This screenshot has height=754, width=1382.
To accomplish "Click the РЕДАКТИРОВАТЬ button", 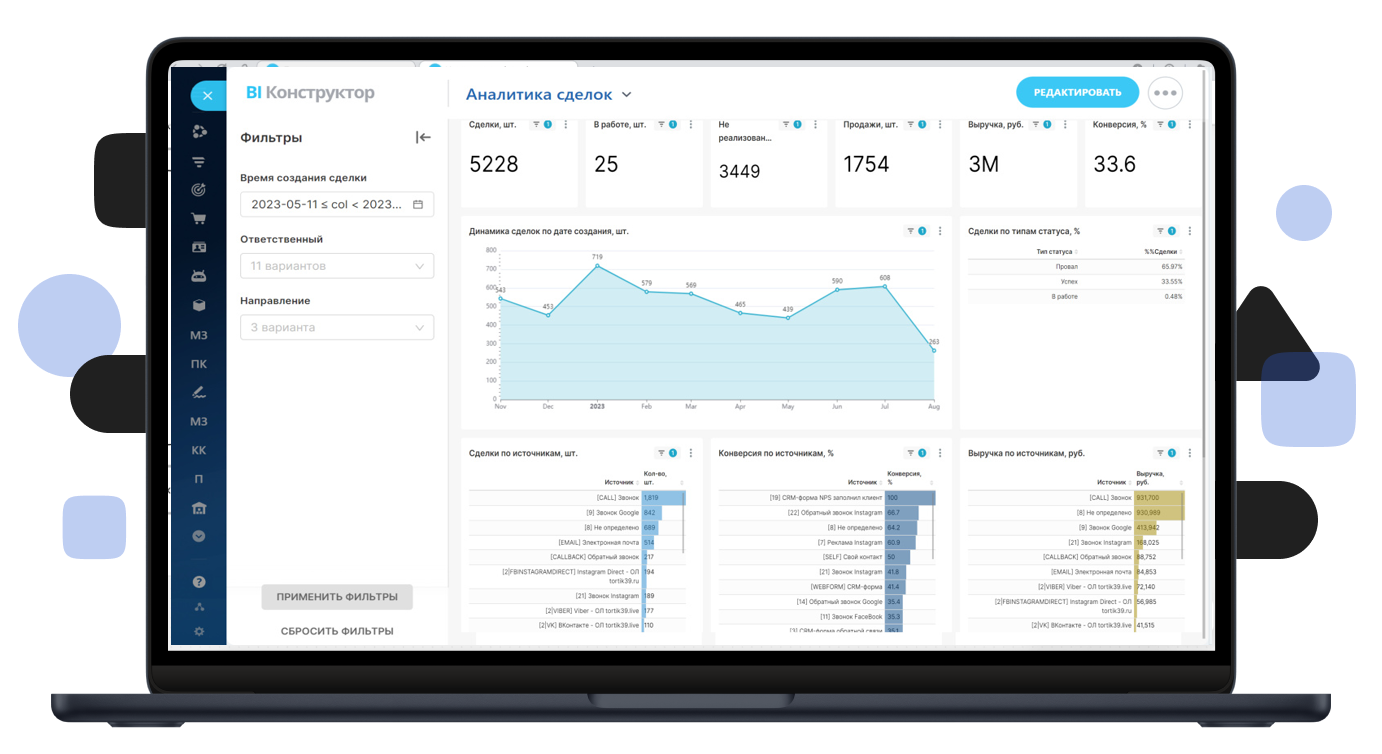I will click(1077, 92).
